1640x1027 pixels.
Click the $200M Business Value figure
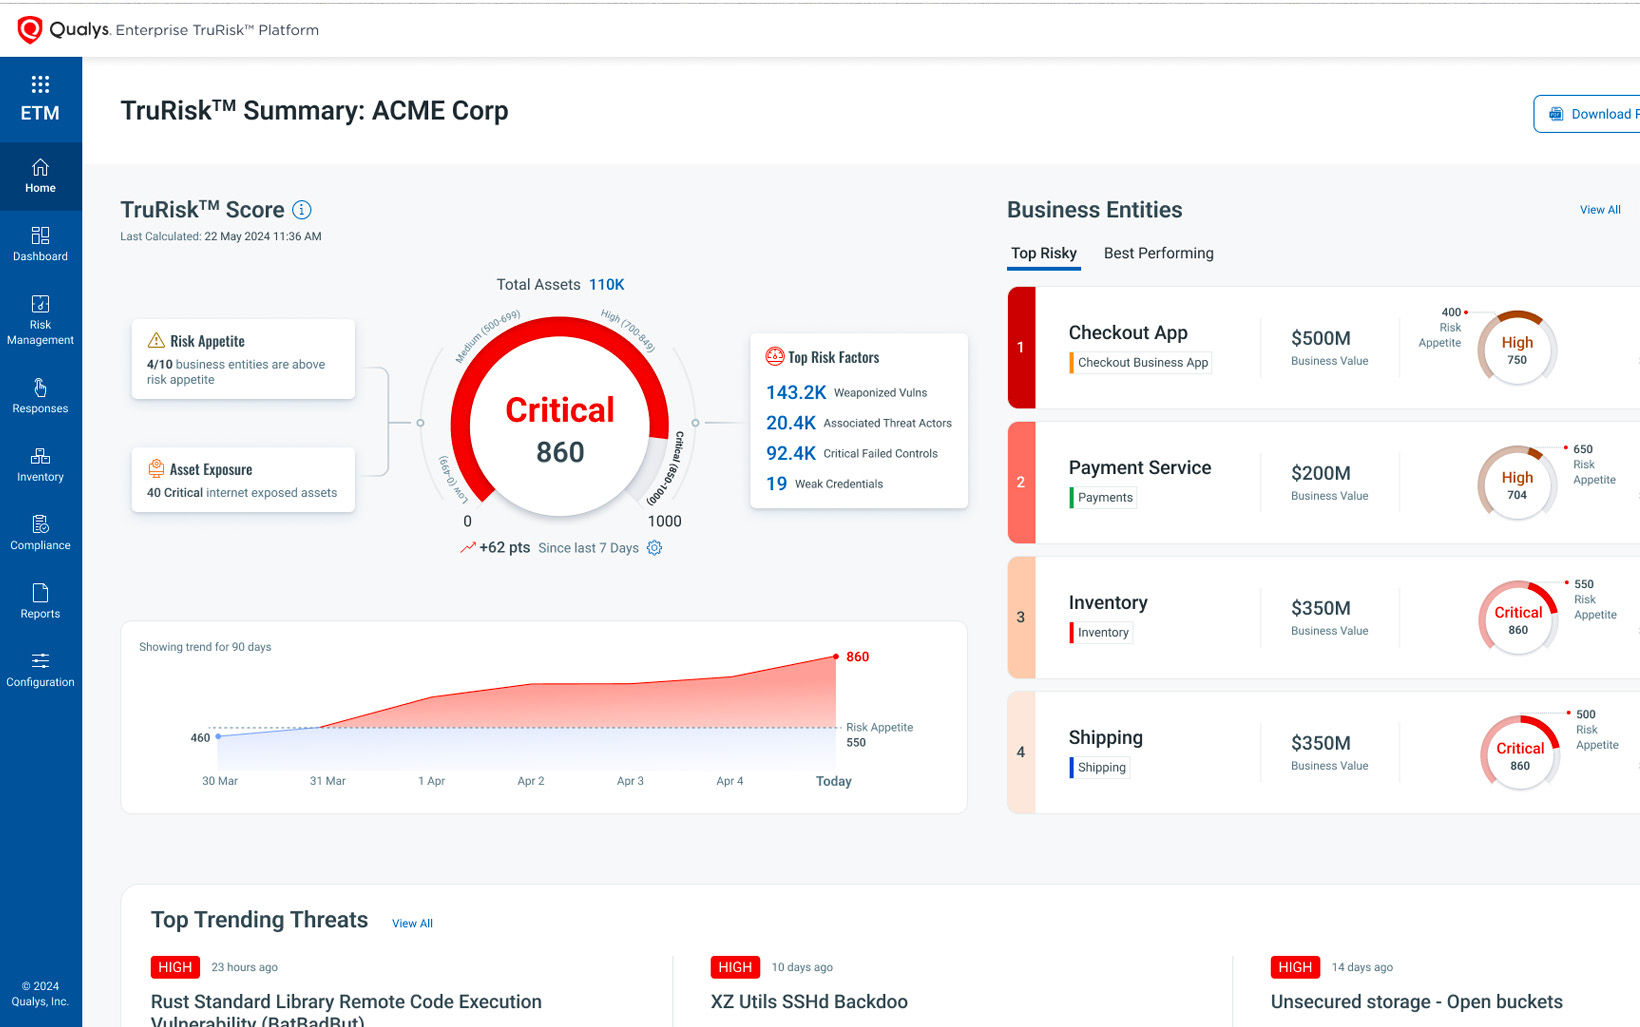(x=1321, y=473)
